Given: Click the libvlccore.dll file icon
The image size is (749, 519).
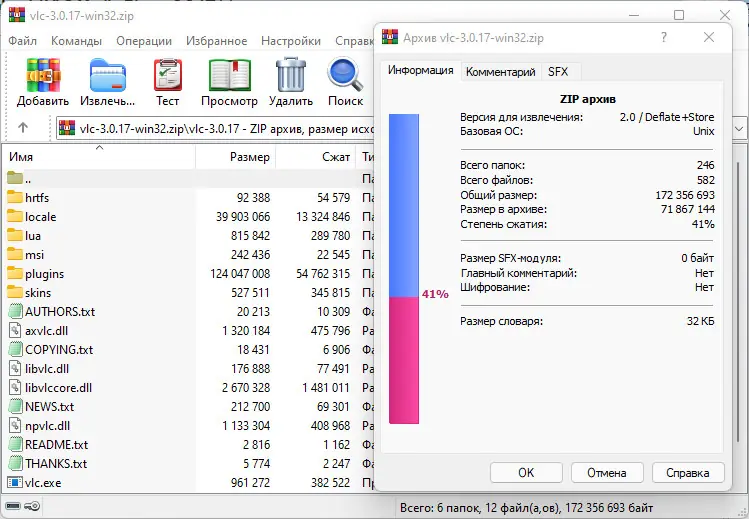Looking at the screenshot, I should (x=15, y=387).
